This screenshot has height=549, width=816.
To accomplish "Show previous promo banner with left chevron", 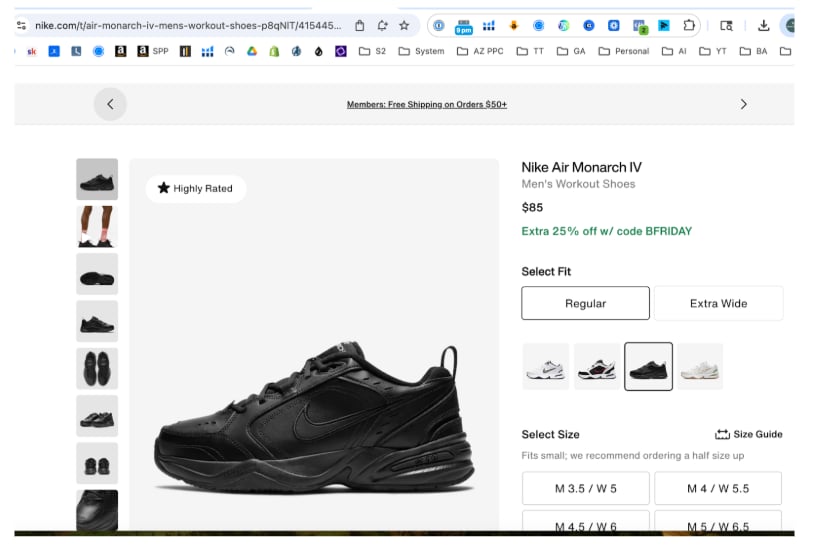I will pos(110,104).
